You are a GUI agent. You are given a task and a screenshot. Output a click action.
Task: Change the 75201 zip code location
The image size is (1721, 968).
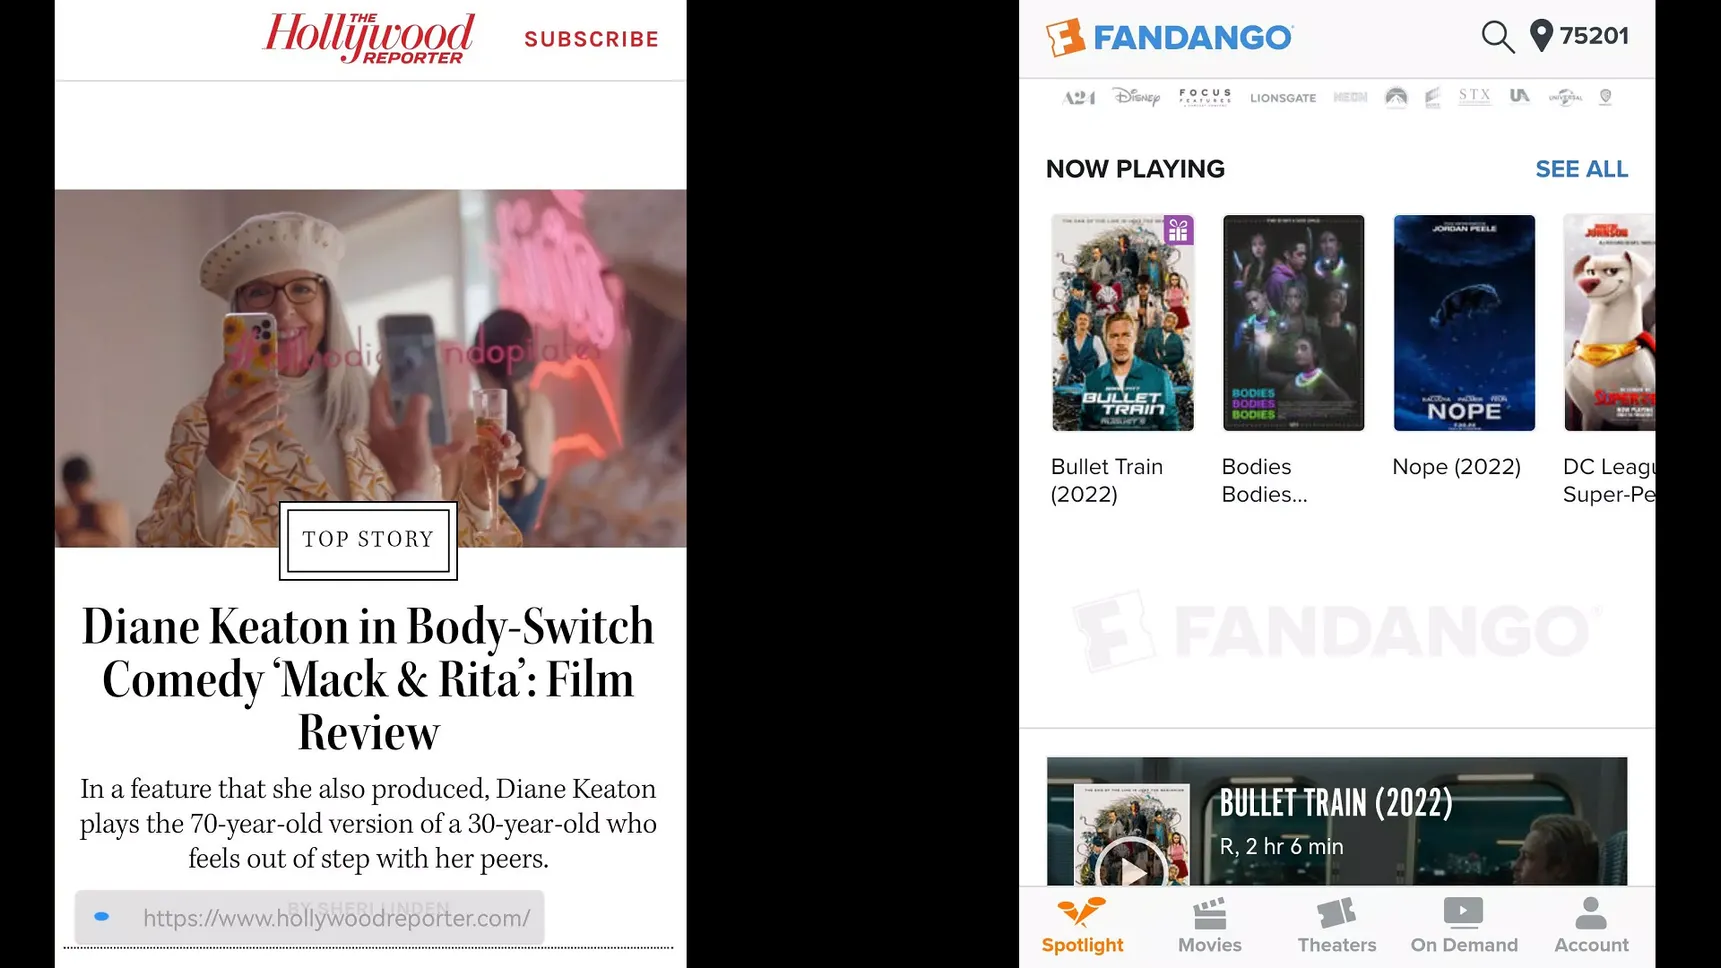pos(1594,36)
